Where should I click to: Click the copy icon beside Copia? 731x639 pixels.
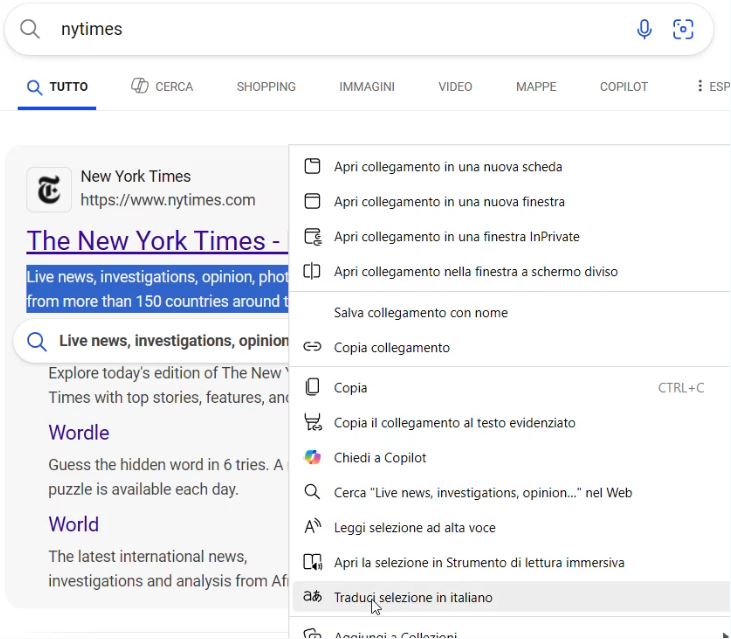pos(312,387)
